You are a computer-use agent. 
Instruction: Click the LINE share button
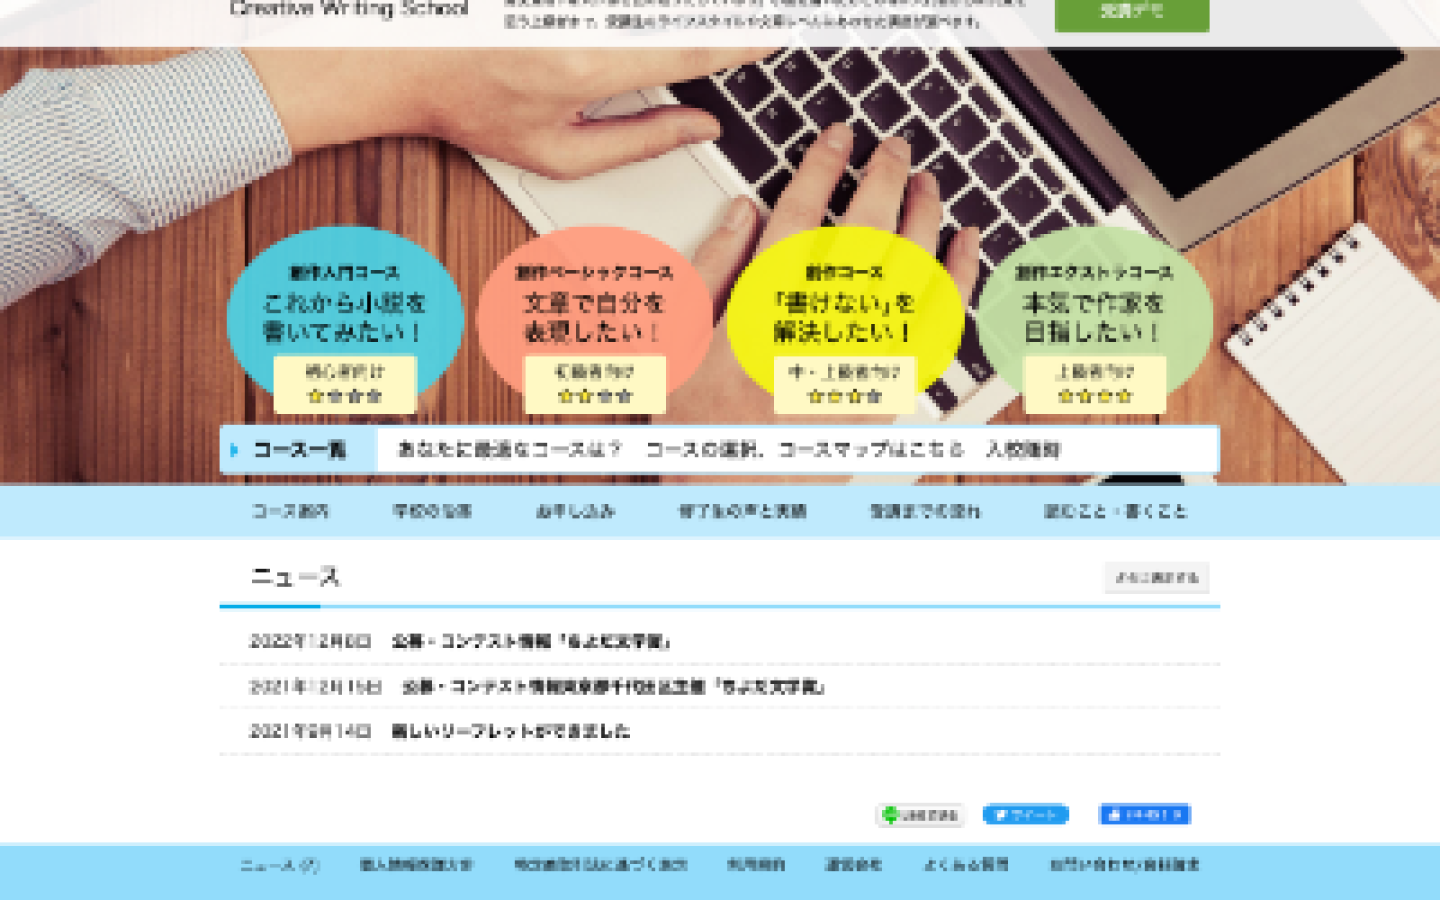(x=920, y=815)
